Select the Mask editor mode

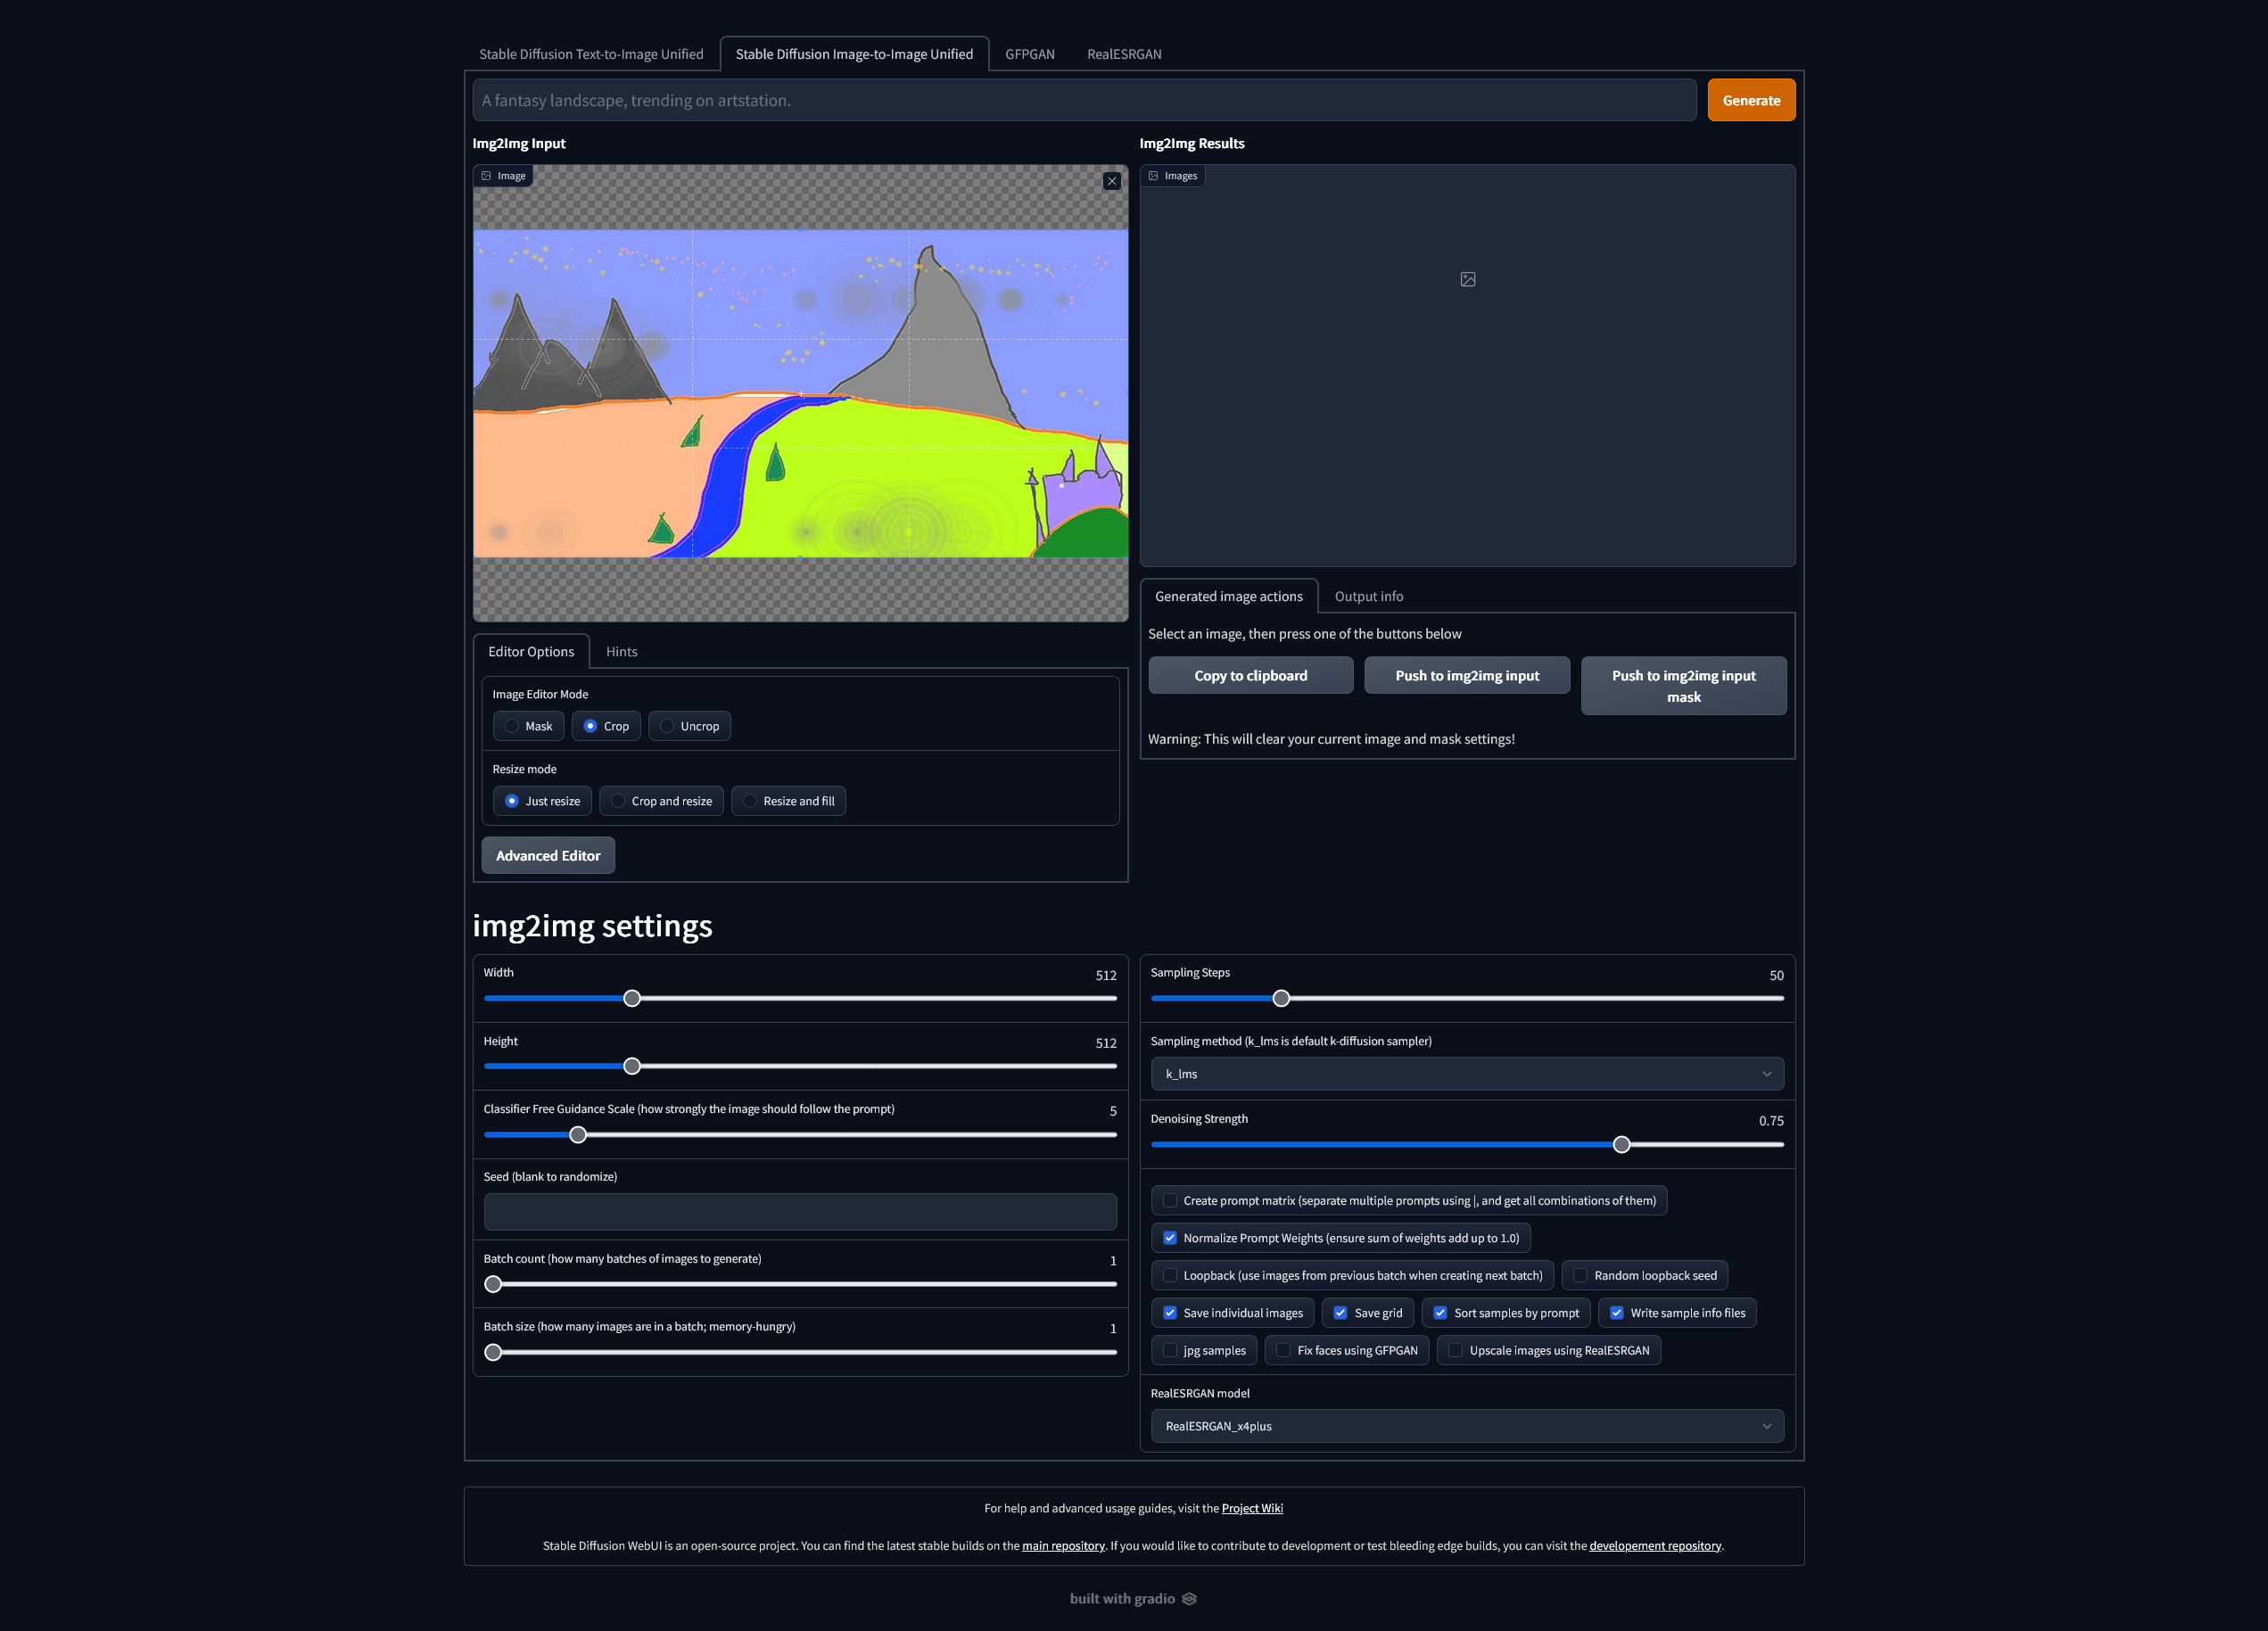(513, 726)
